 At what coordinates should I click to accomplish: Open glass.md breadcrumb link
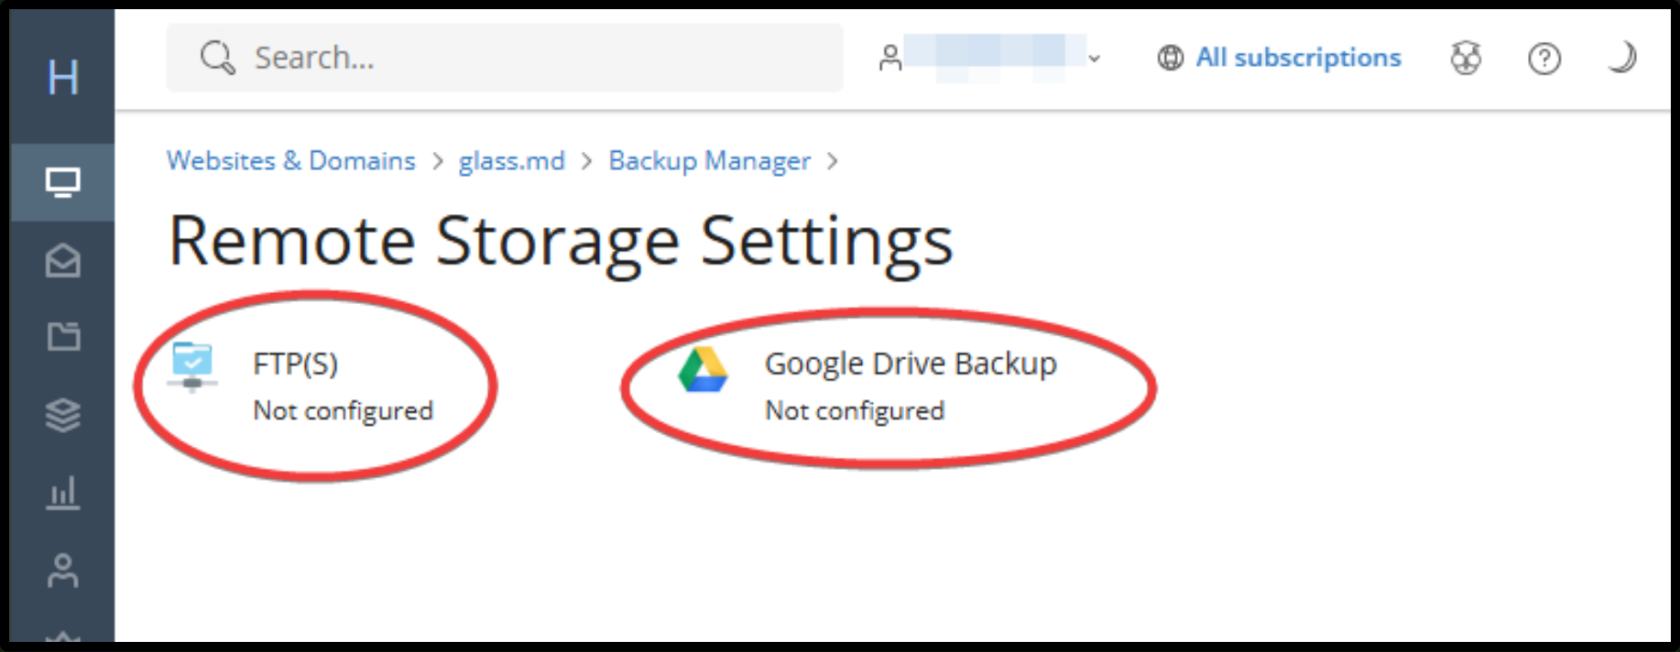(x=512, y=161)
